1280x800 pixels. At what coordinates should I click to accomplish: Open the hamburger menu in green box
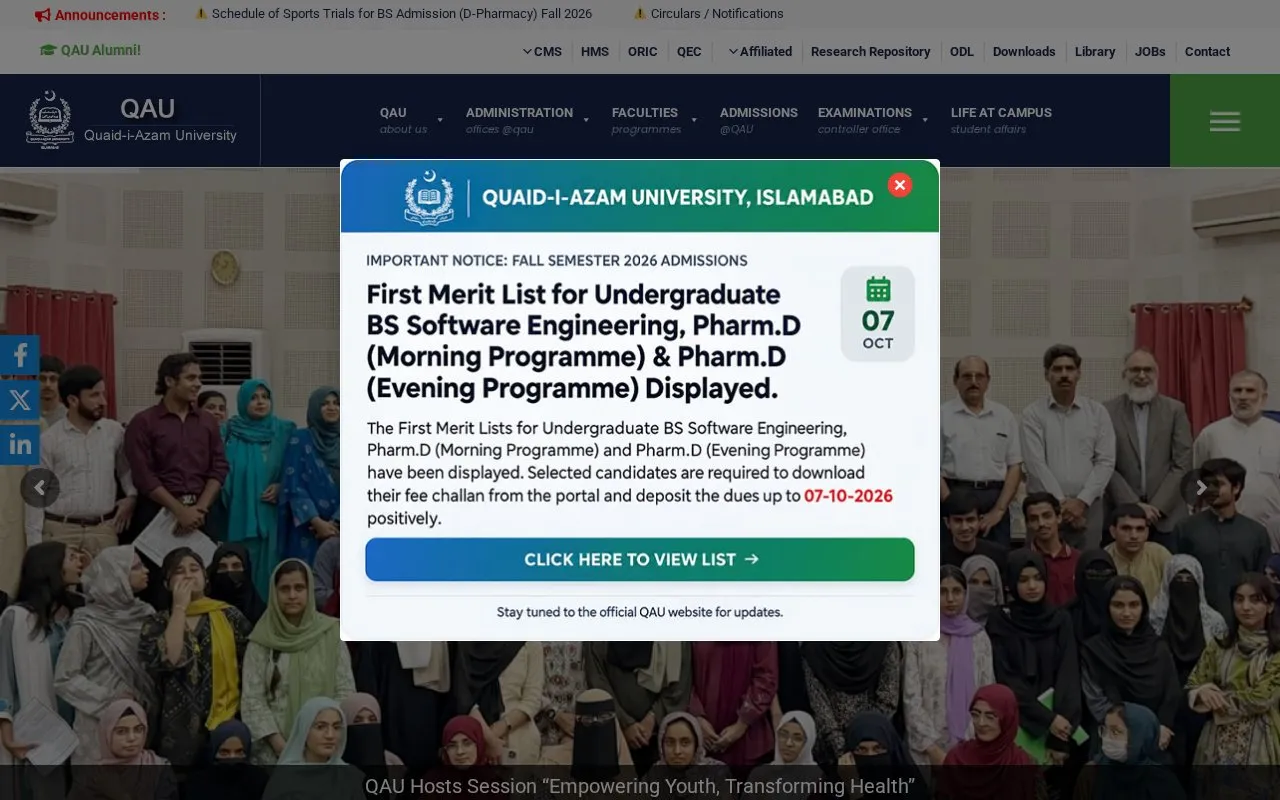pos(1225,121)
